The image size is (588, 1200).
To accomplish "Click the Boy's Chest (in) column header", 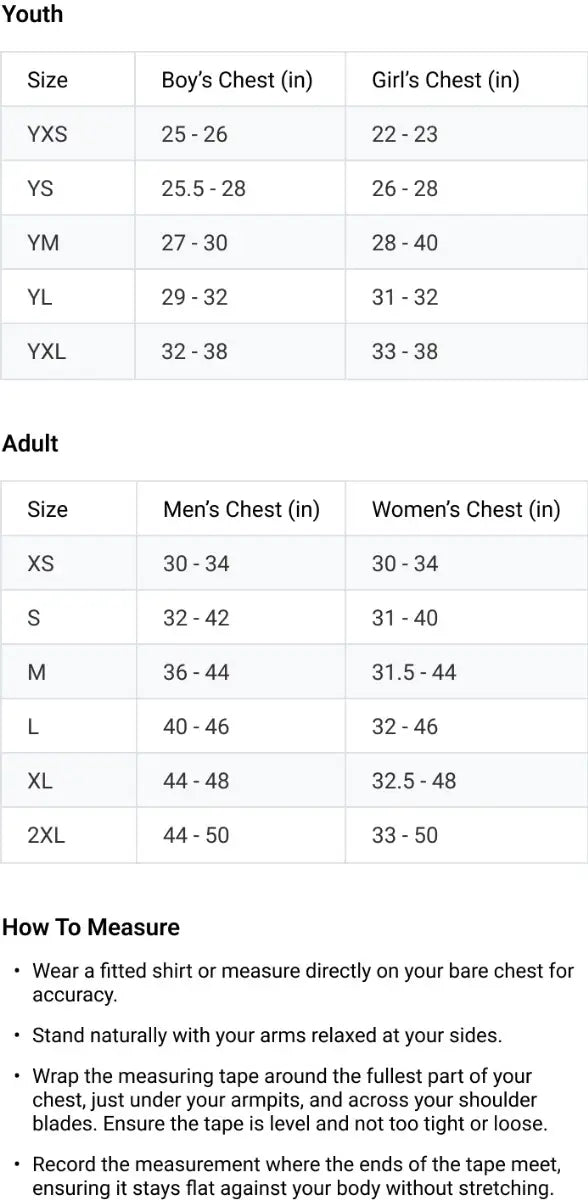I will coord(237,80).
